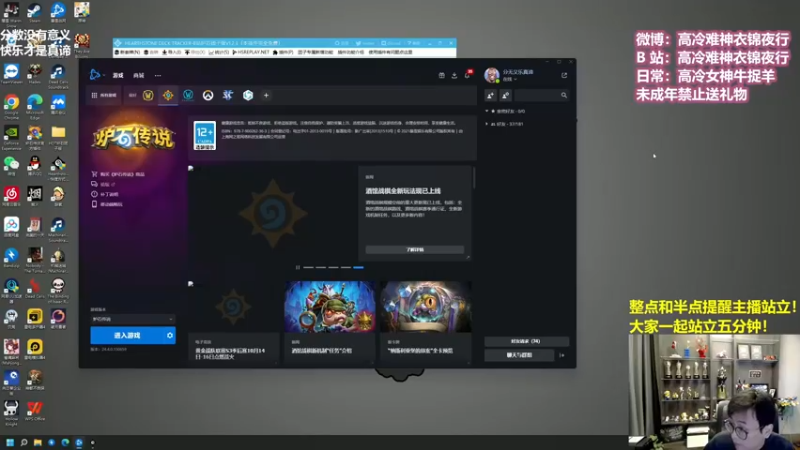Open the TeamViewer desktop shortcut
The height and width of the screenshot is (450, 800).
point(11,74)
